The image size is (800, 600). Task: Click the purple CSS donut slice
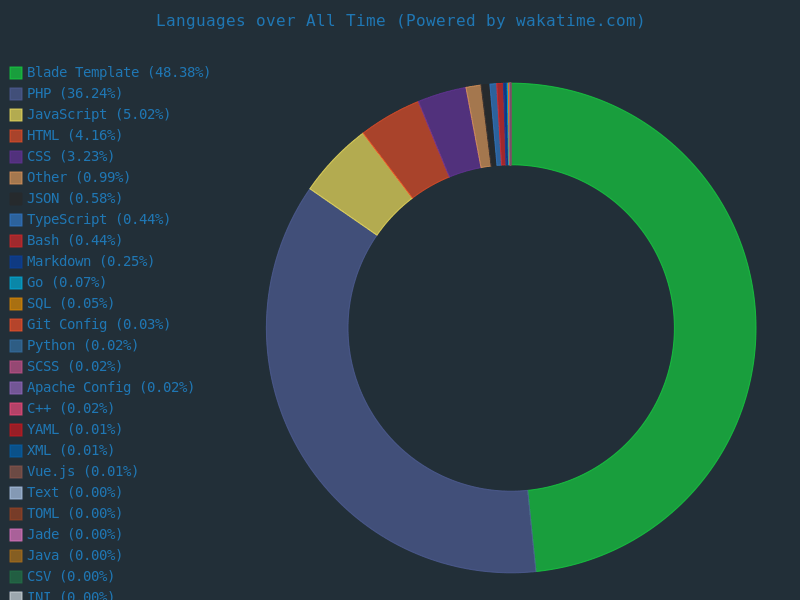450,132
